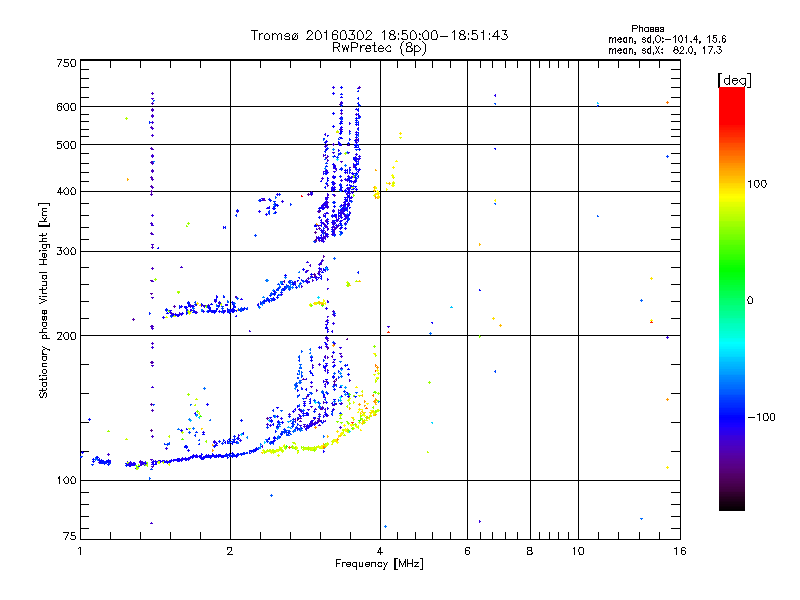
Task: Click the colorbar label '100'
Action: [x=757, y=184]
